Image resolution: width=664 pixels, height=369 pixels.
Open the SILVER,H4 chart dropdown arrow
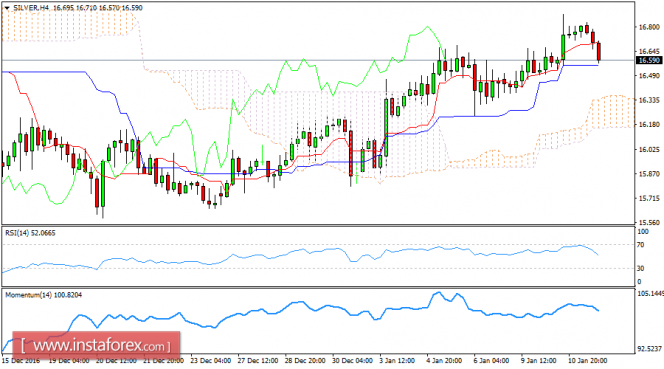(7, 8)
